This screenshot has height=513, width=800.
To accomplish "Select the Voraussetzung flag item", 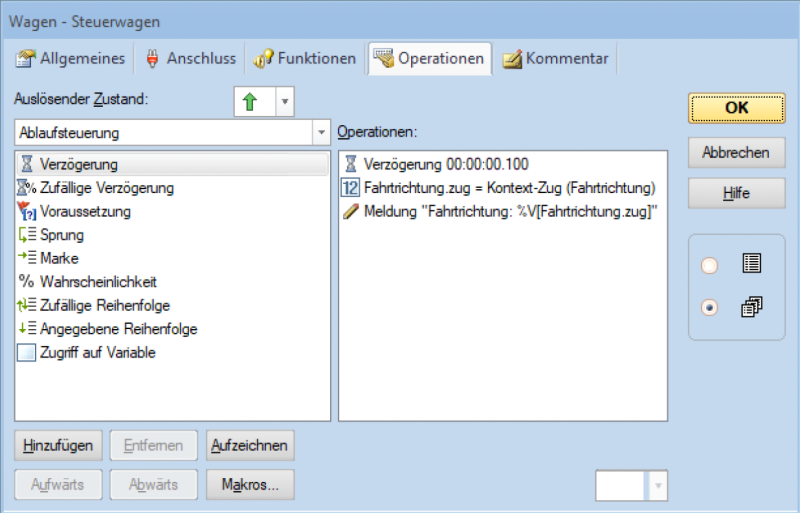I will point(85,211).
